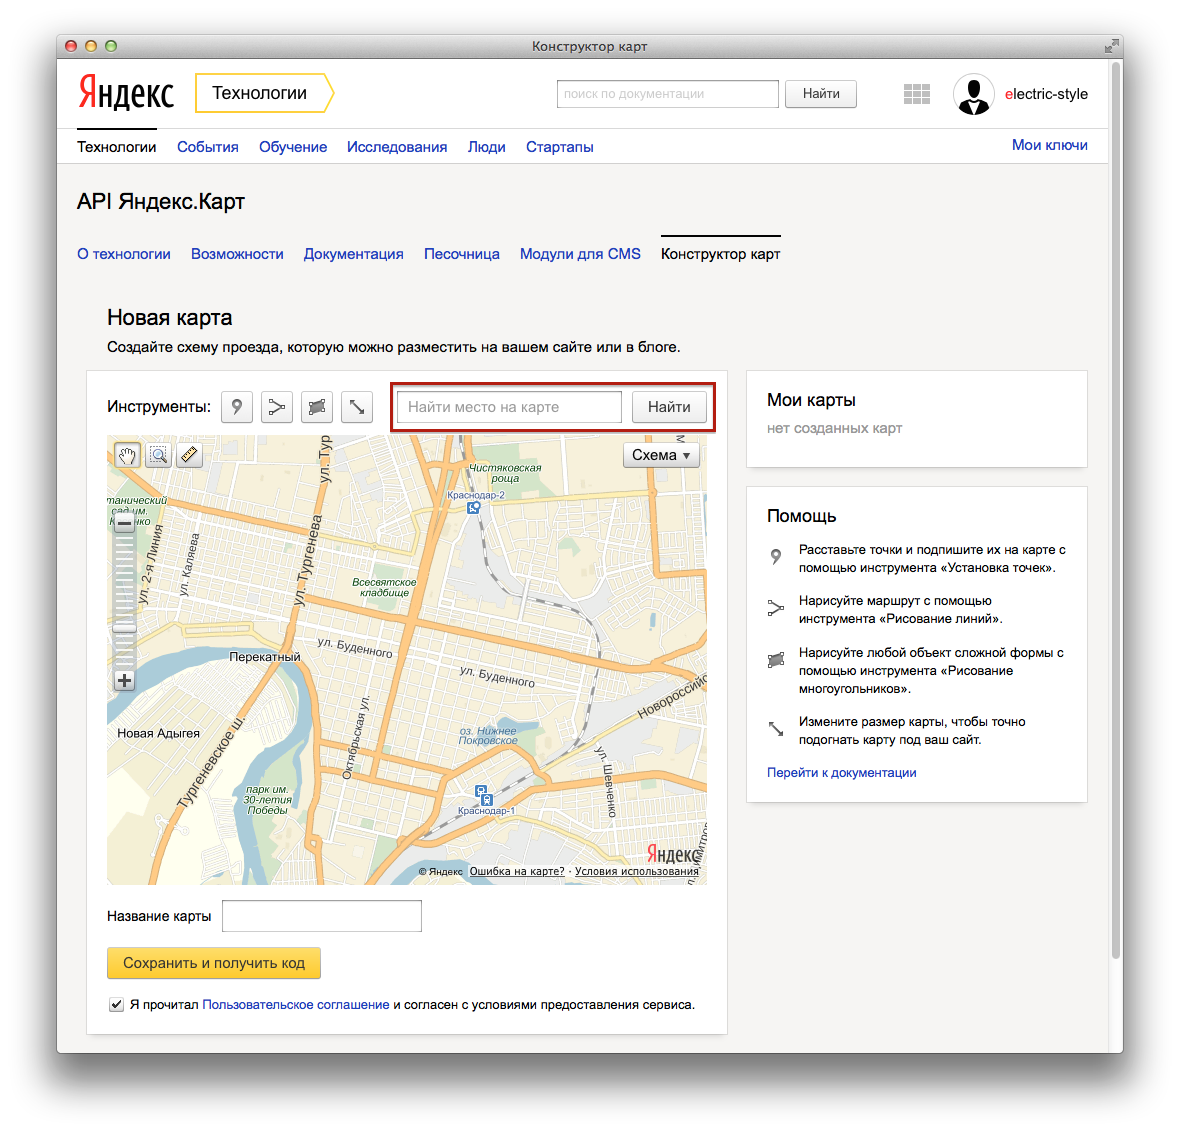The height and width of the screenshot is (1132, 1180).
Task: Open the События nav item
Action: pyautogui.click(x=208, y=147)
